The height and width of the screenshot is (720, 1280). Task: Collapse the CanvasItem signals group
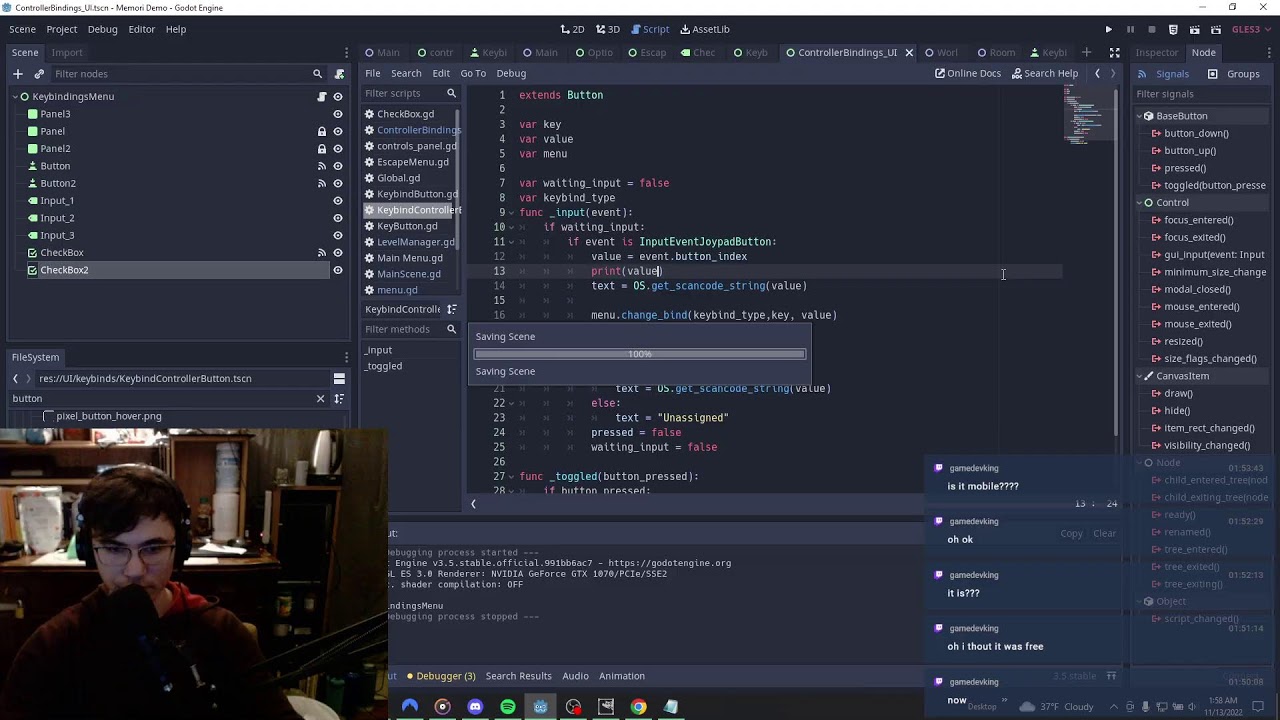click(1138, 376)
